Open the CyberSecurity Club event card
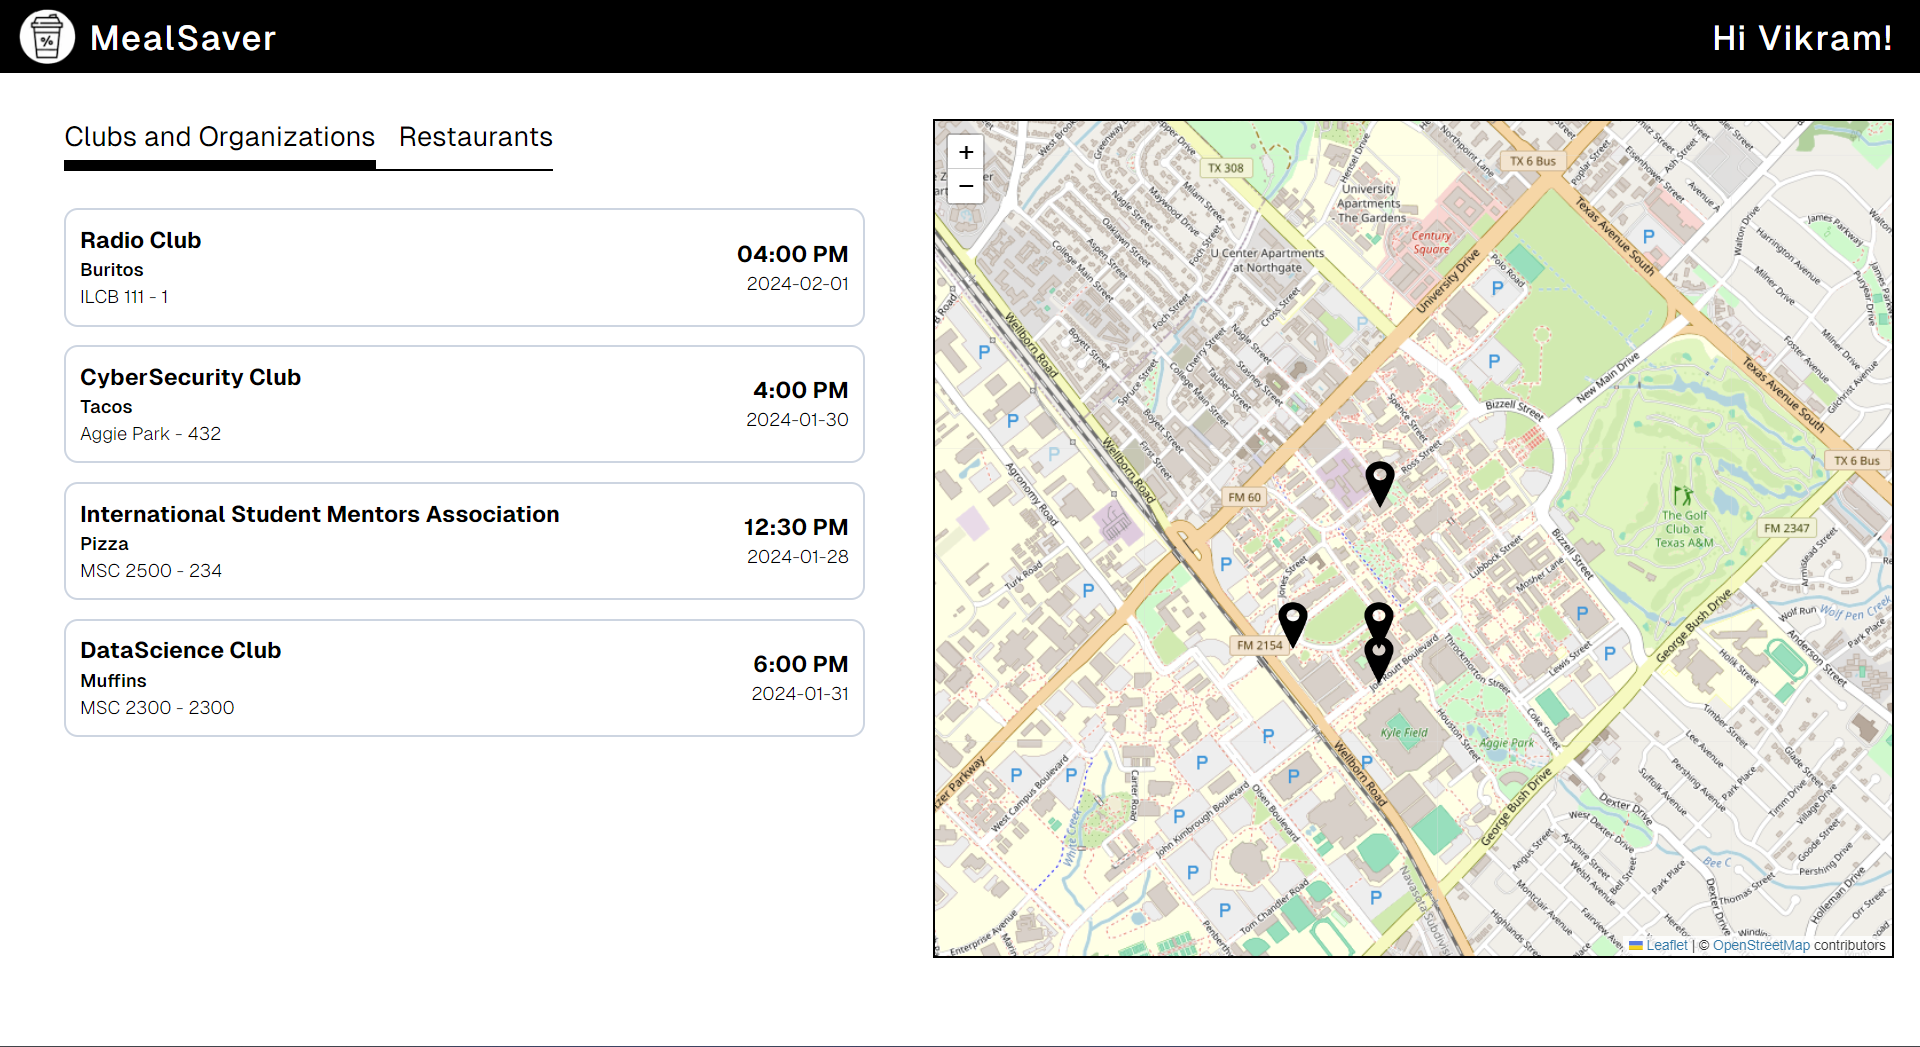The width and height of the screenshot is (1920, 1047). click(x=464, y=404)
